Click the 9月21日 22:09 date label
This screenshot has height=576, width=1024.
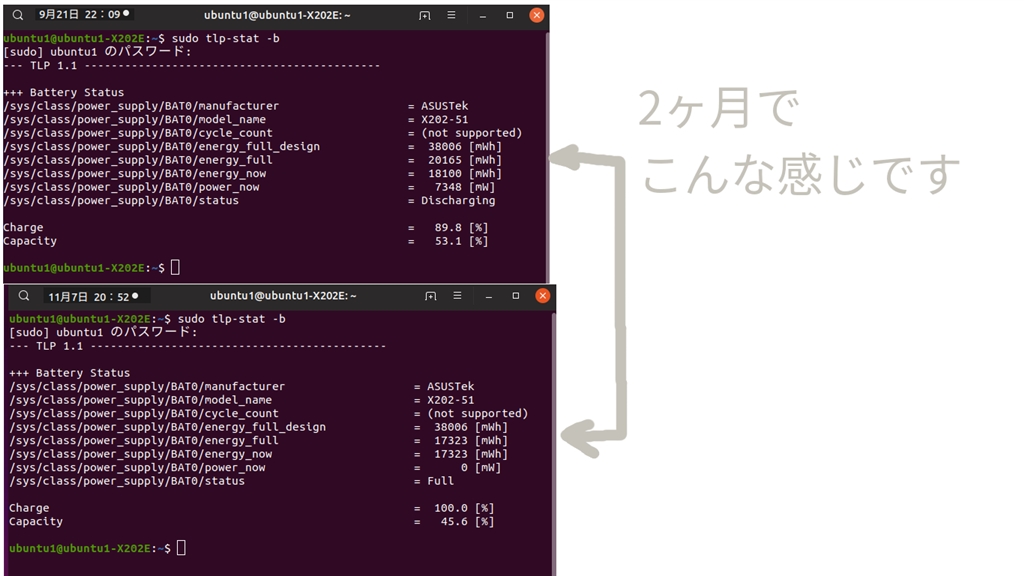click(x=79, y=14)
